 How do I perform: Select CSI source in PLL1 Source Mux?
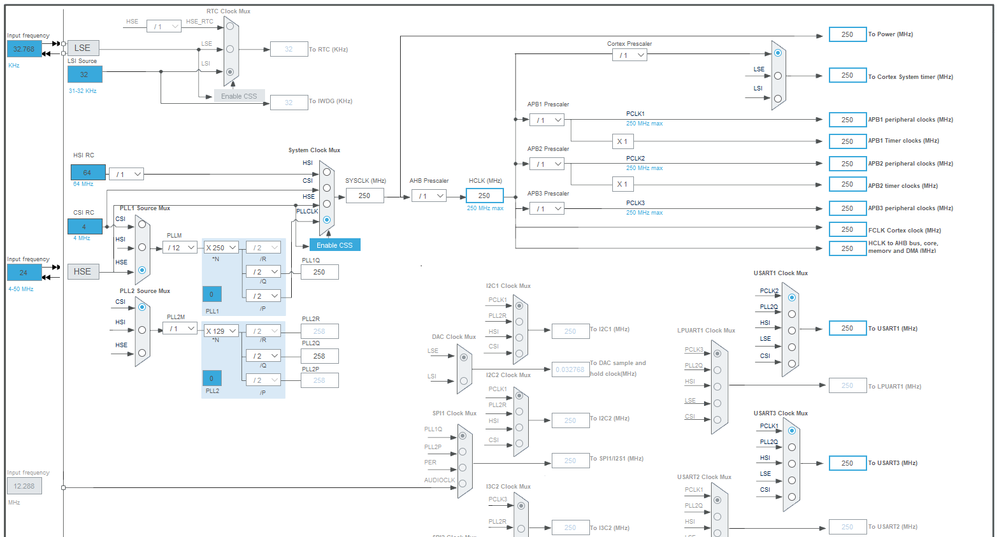142,224
